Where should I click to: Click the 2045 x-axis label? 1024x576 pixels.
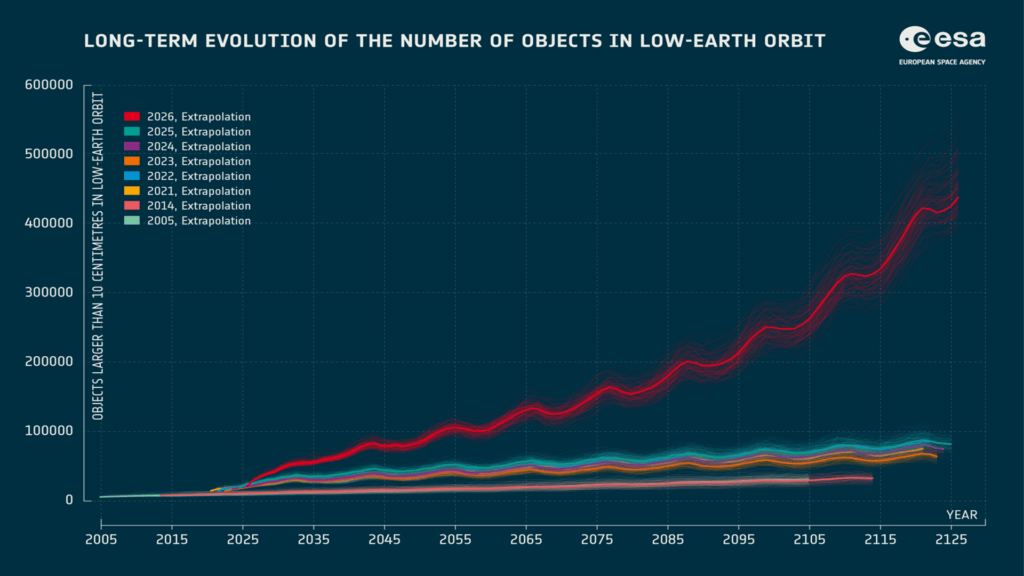click(x=385, y=540)
